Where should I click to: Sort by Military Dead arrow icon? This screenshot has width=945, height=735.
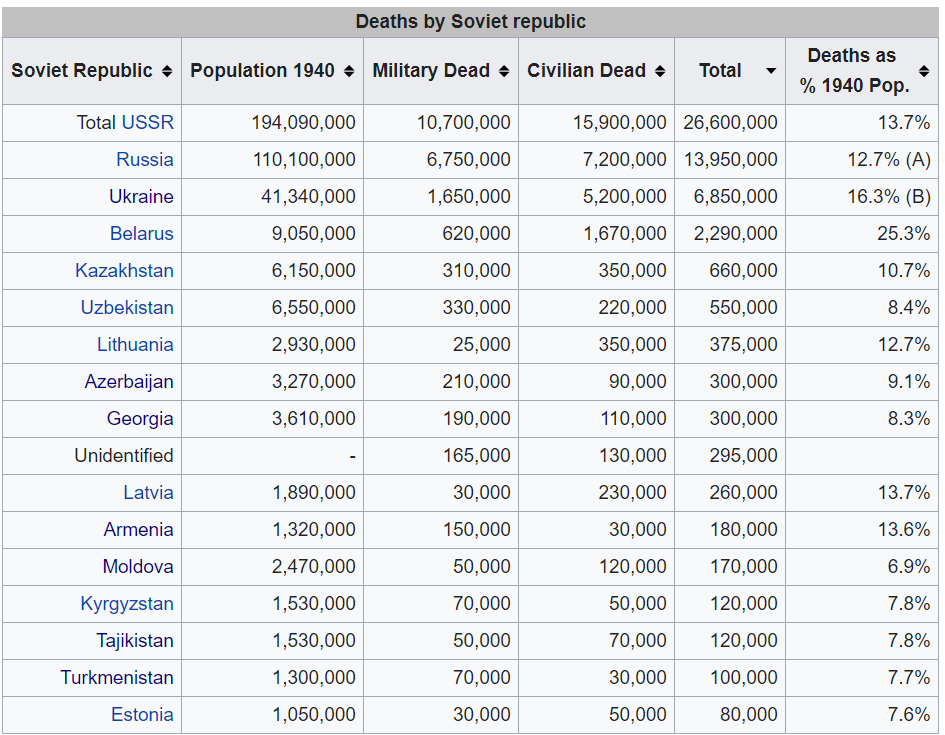(503, 71)
